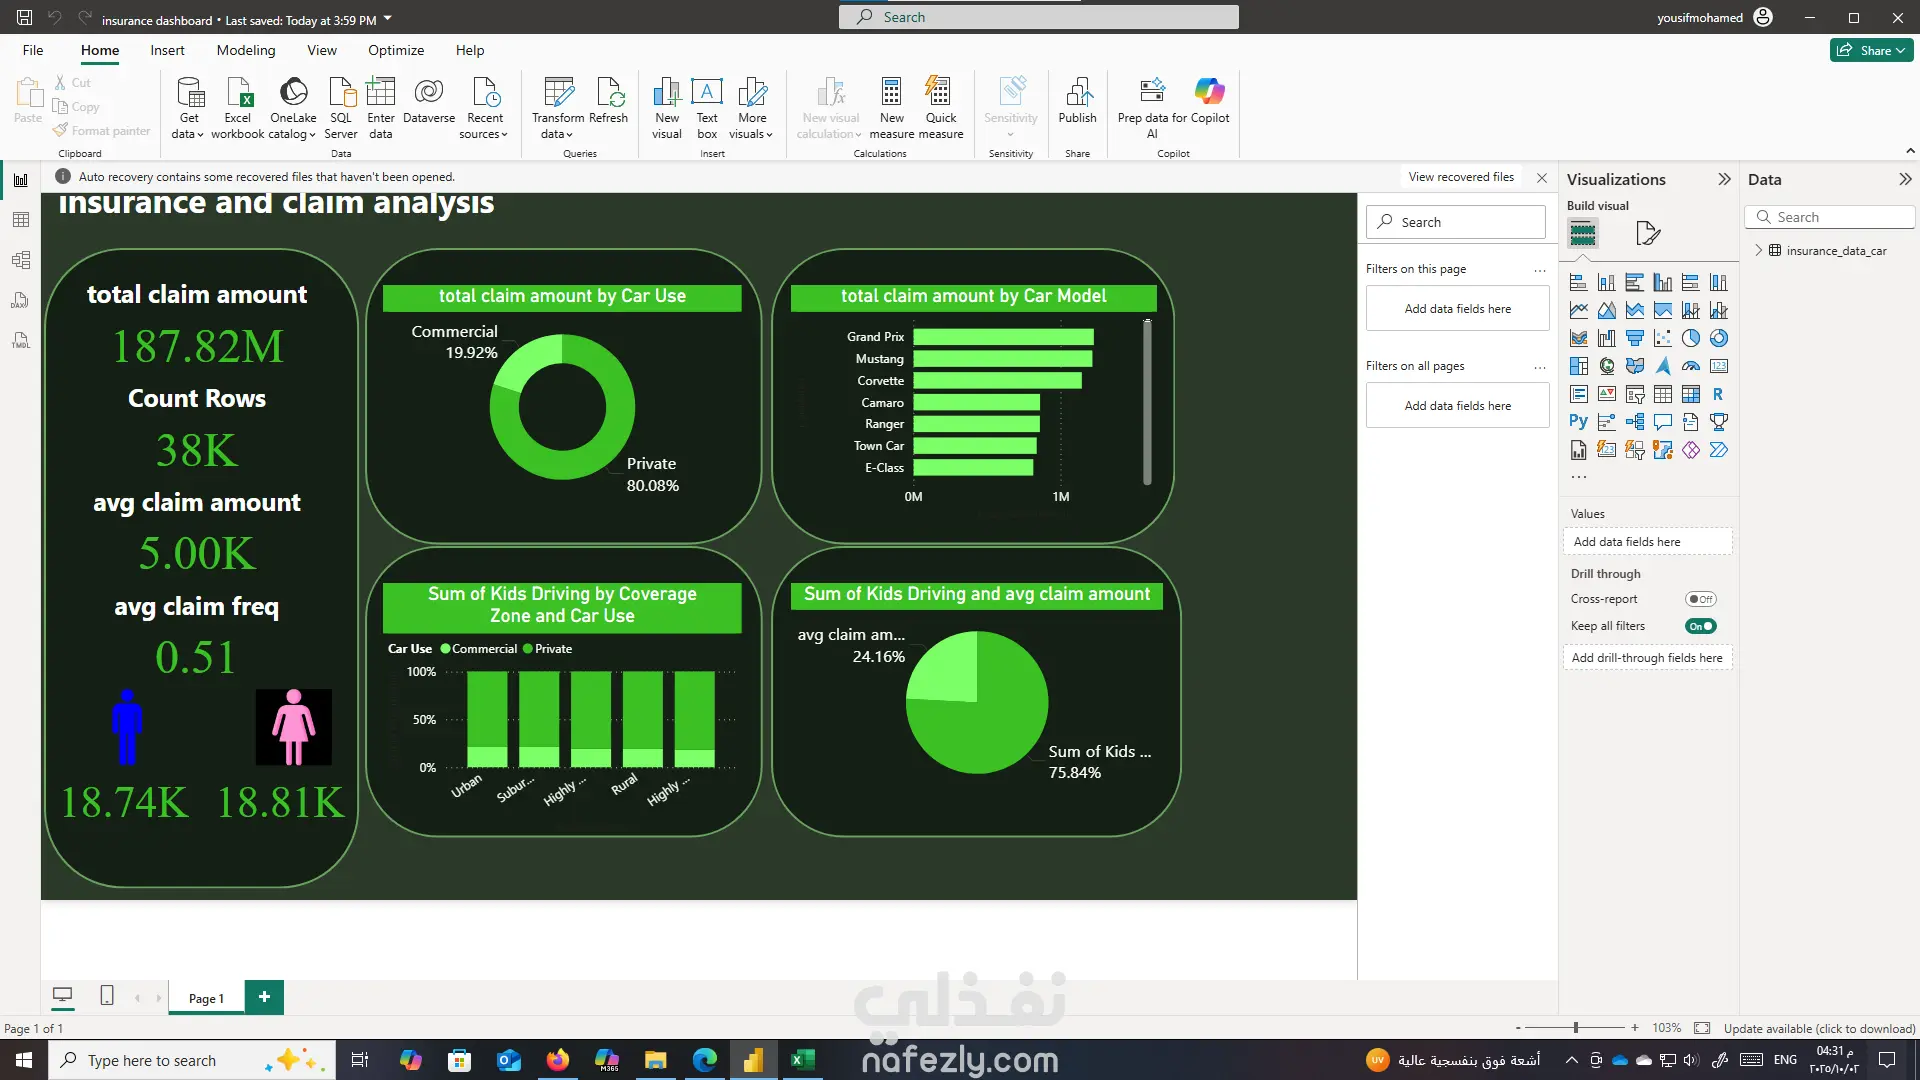The height and width of the screenshot is (1080, 1920).
Task: Open Table view in the left sidebar
Action: pyautogui.click(x=21, y=220)
